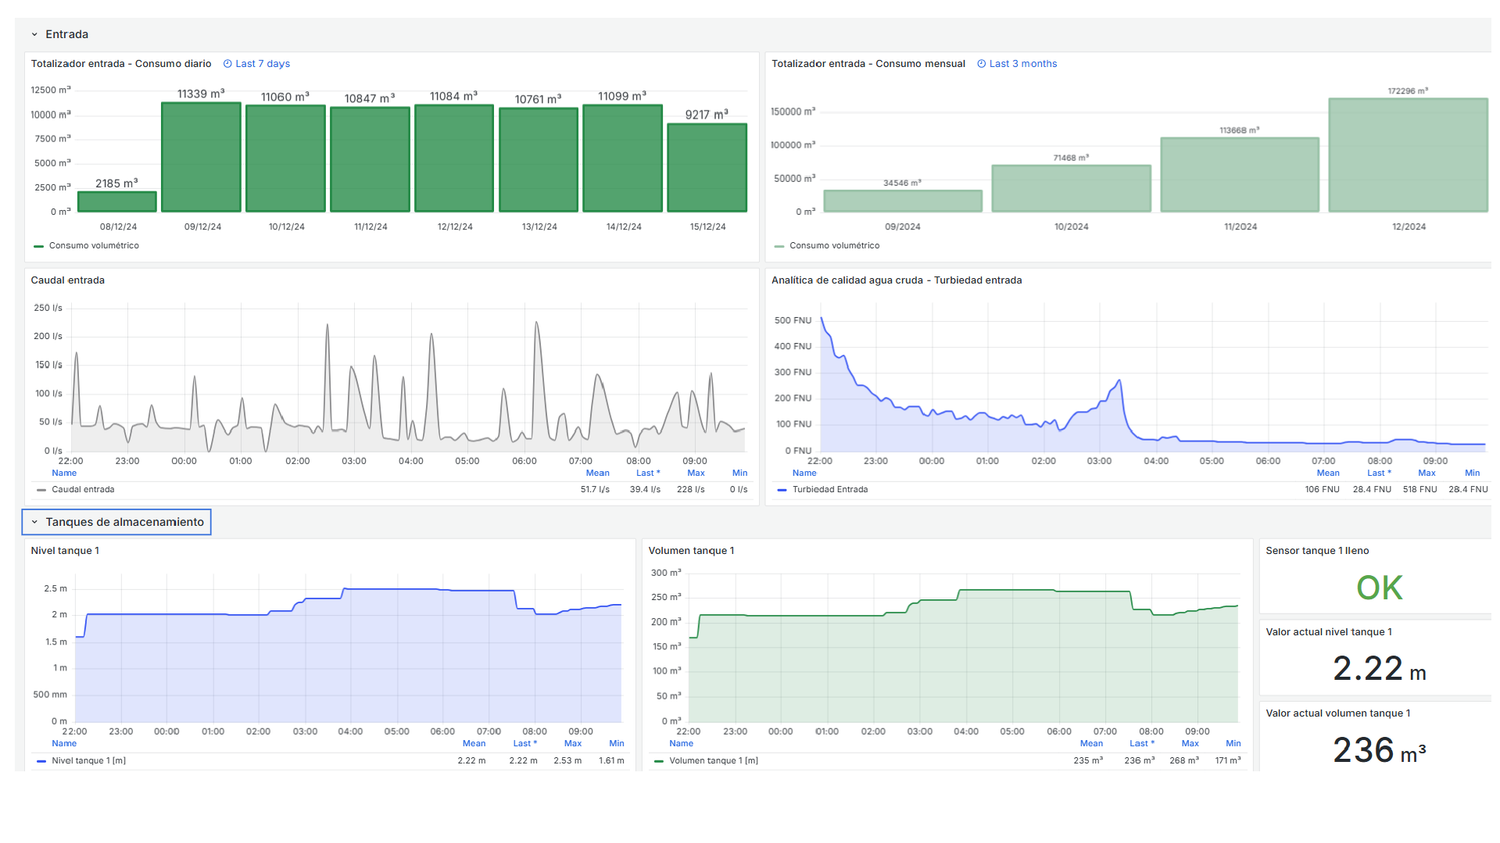Open the Turbiedad entrada panel title
The width and height of the screenshot is (1500, 843).
coord(896,280)
